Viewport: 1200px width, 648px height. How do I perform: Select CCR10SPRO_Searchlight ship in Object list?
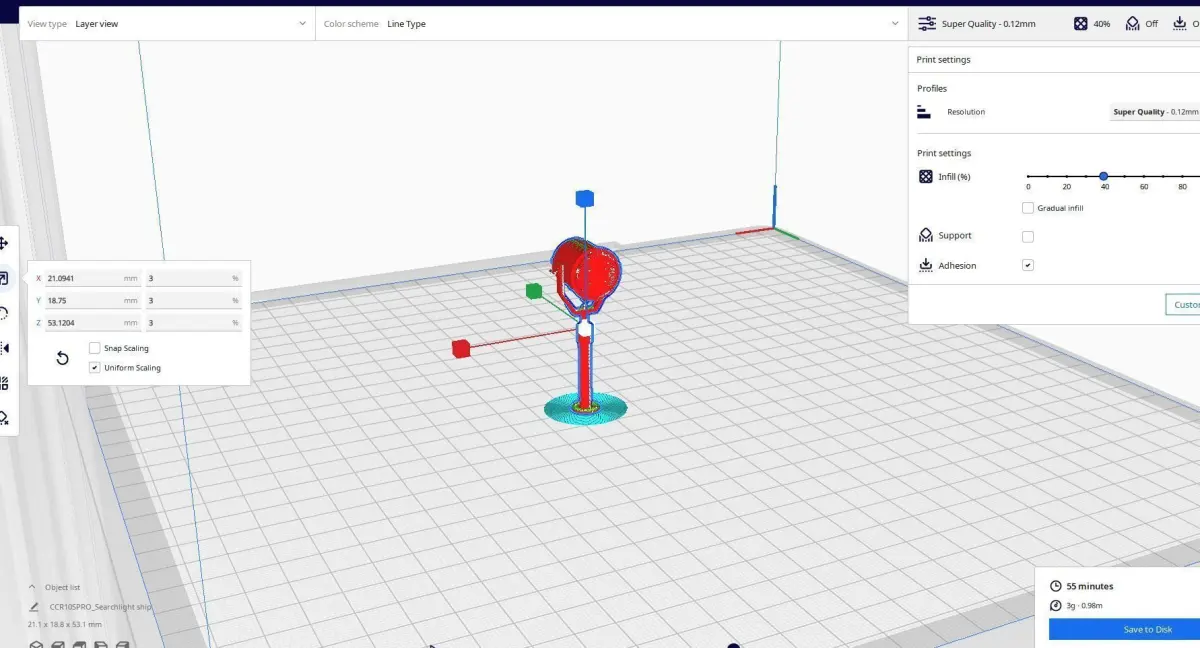click(100, 606)
